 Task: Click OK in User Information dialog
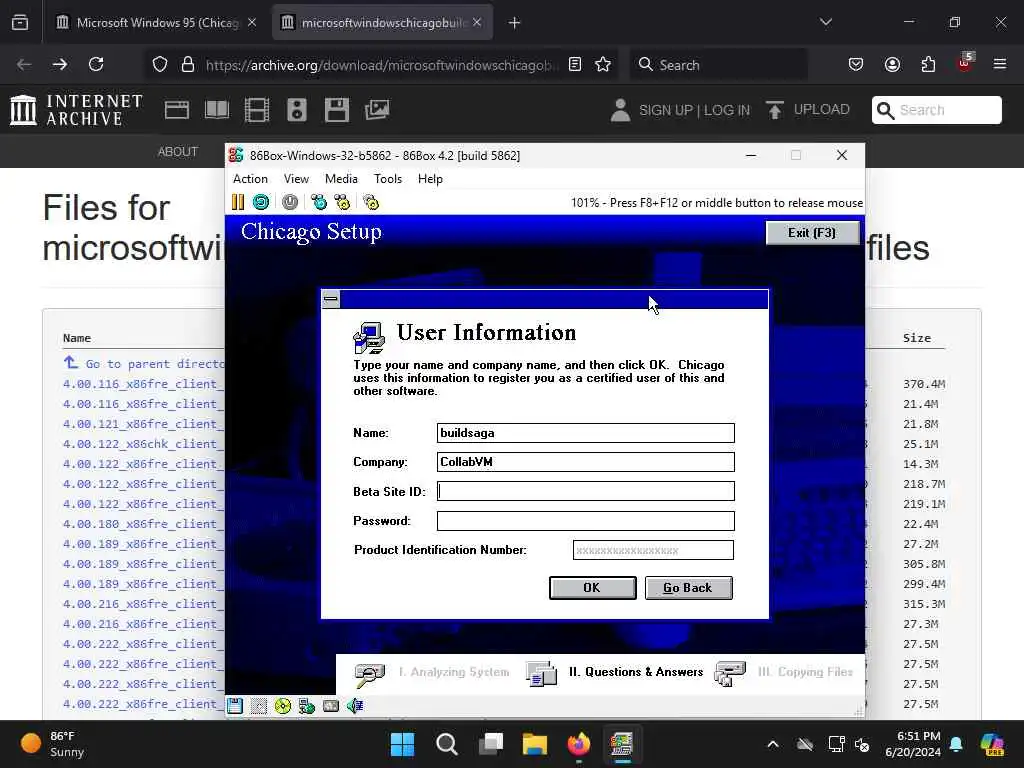tap(592, 588)
